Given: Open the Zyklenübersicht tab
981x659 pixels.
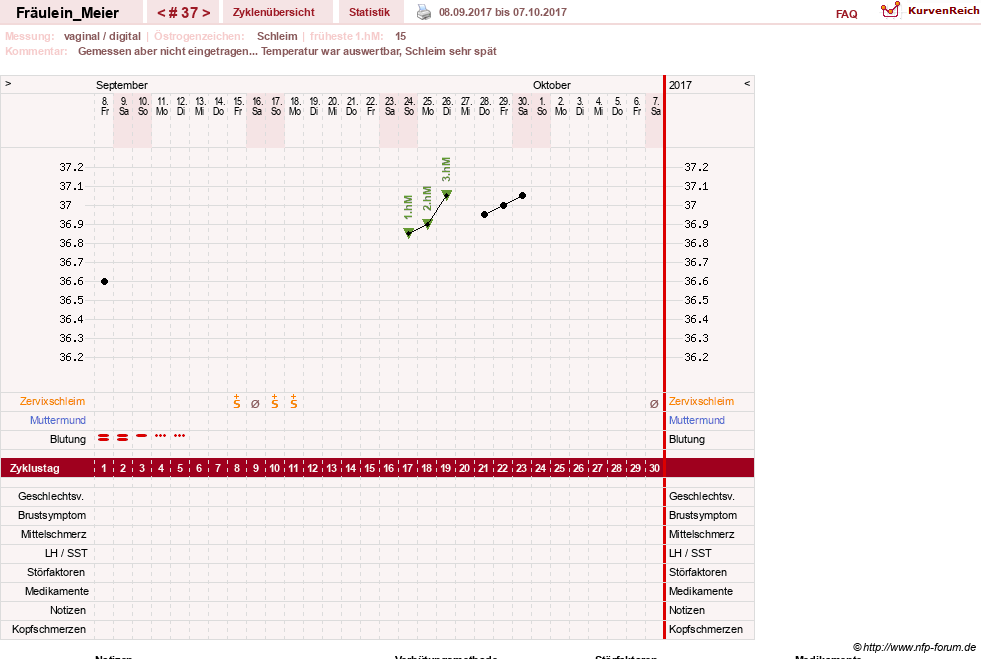Looking at the screenshot, I should tap(273, 12).
